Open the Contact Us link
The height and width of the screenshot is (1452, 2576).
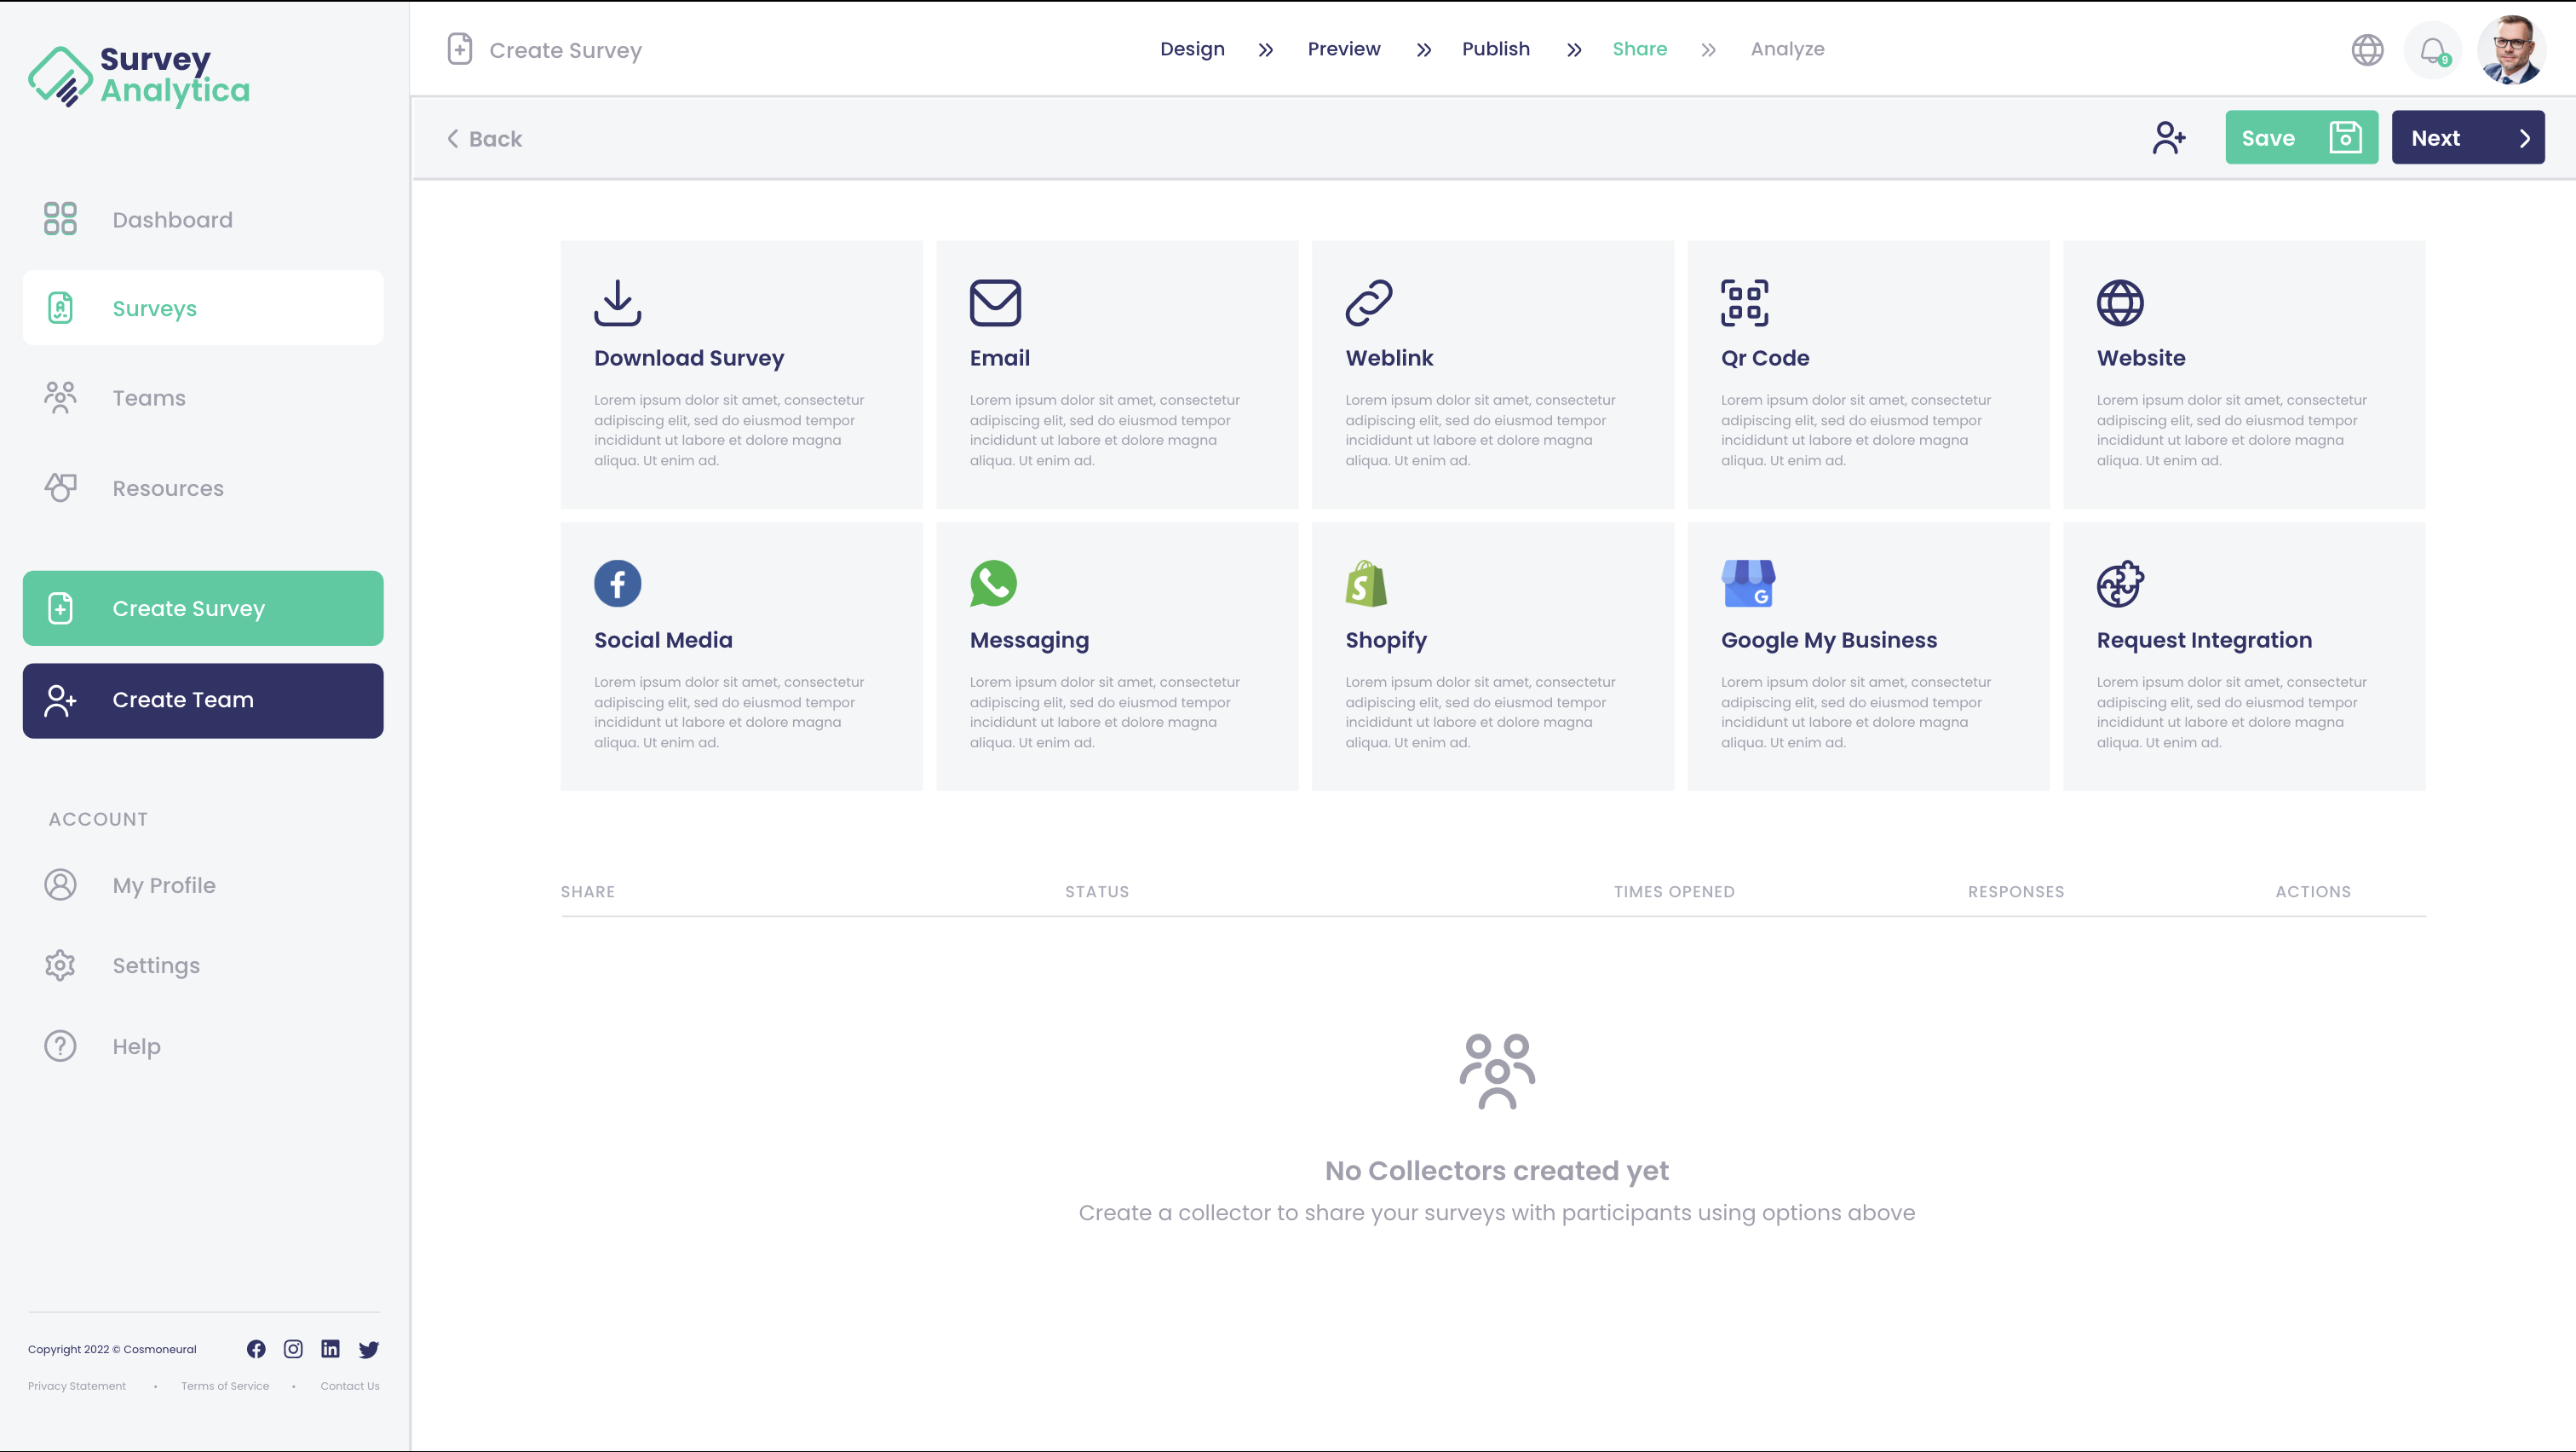pyautogui.click(x=350, y=1386)
